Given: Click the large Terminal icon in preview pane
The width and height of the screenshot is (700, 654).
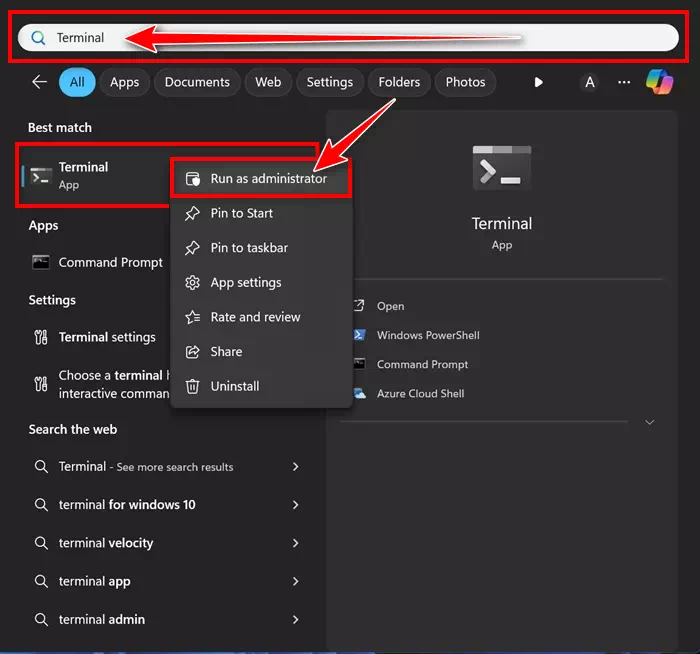Looking at the screenshot, I should coord(502,168).
